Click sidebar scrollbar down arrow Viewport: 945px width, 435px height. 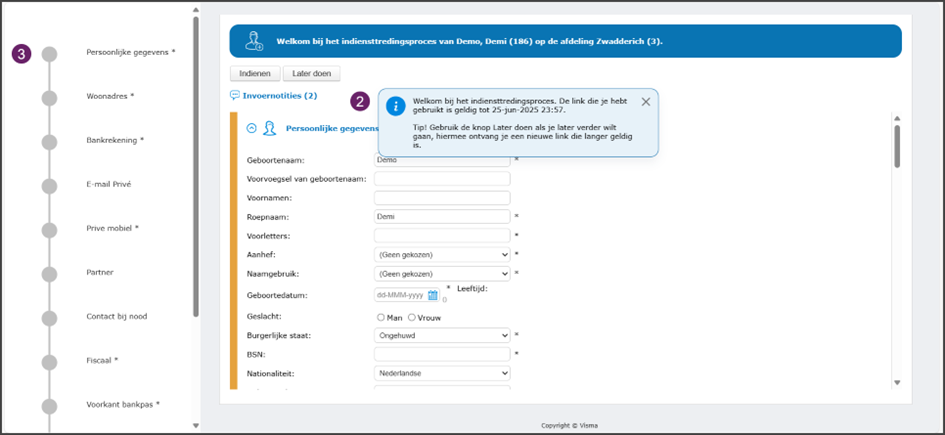pyautogui.click(x=195, y=425)
